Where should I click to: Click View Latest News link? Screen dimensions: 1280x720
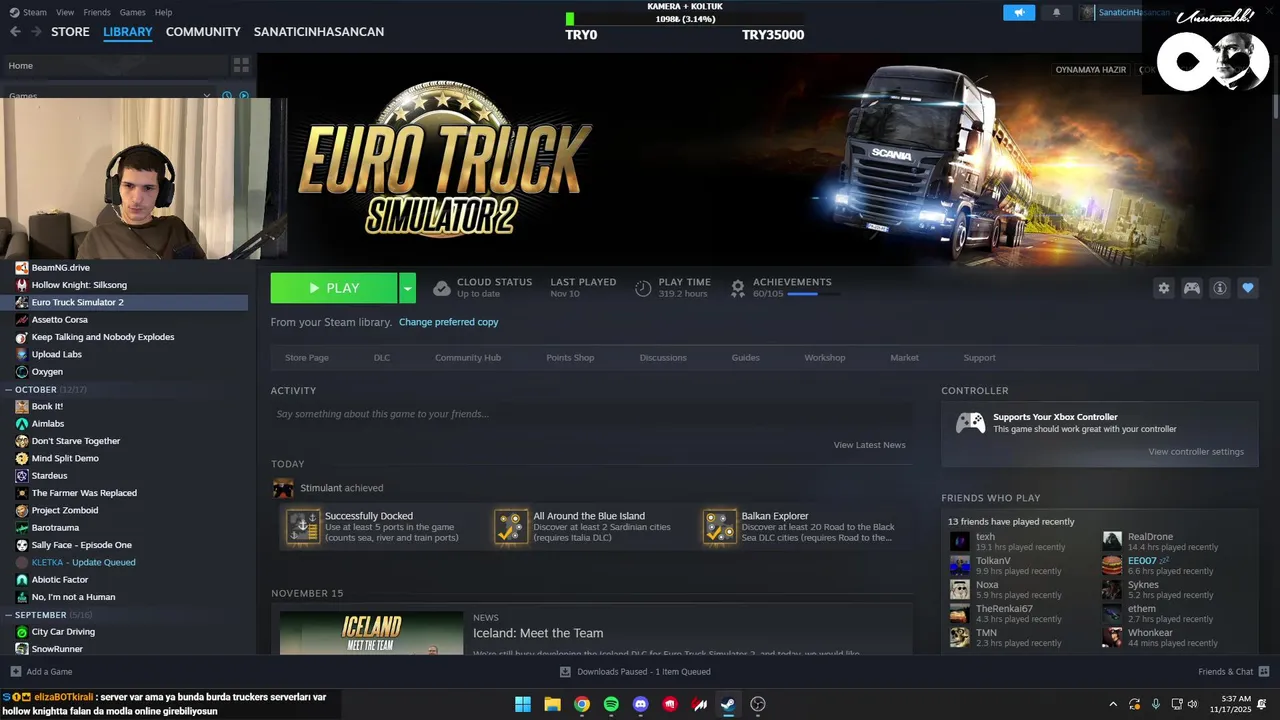click(x=870, y=445)
